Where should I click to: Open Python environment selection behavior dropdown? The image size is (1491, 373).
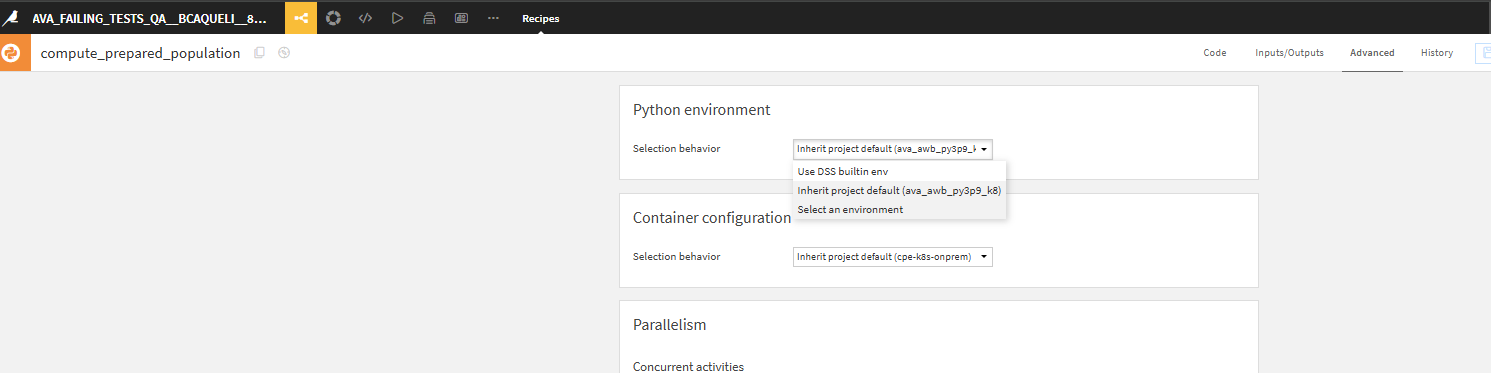click(893, 149)
